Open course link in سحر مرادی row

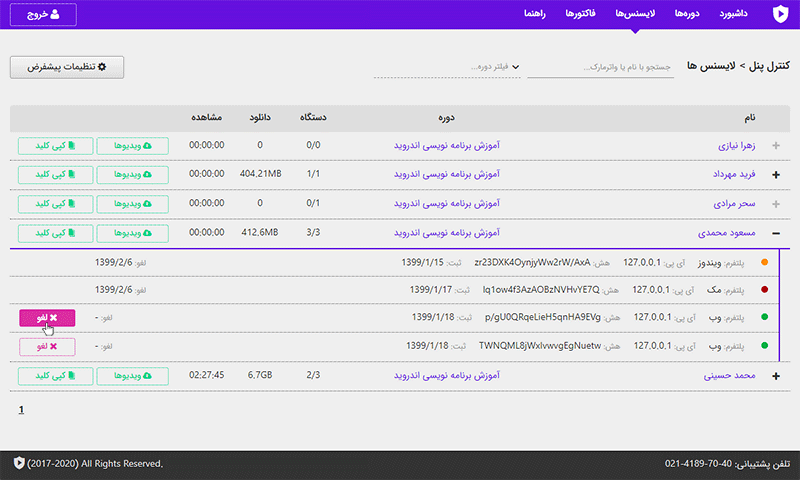click(446, 203)
